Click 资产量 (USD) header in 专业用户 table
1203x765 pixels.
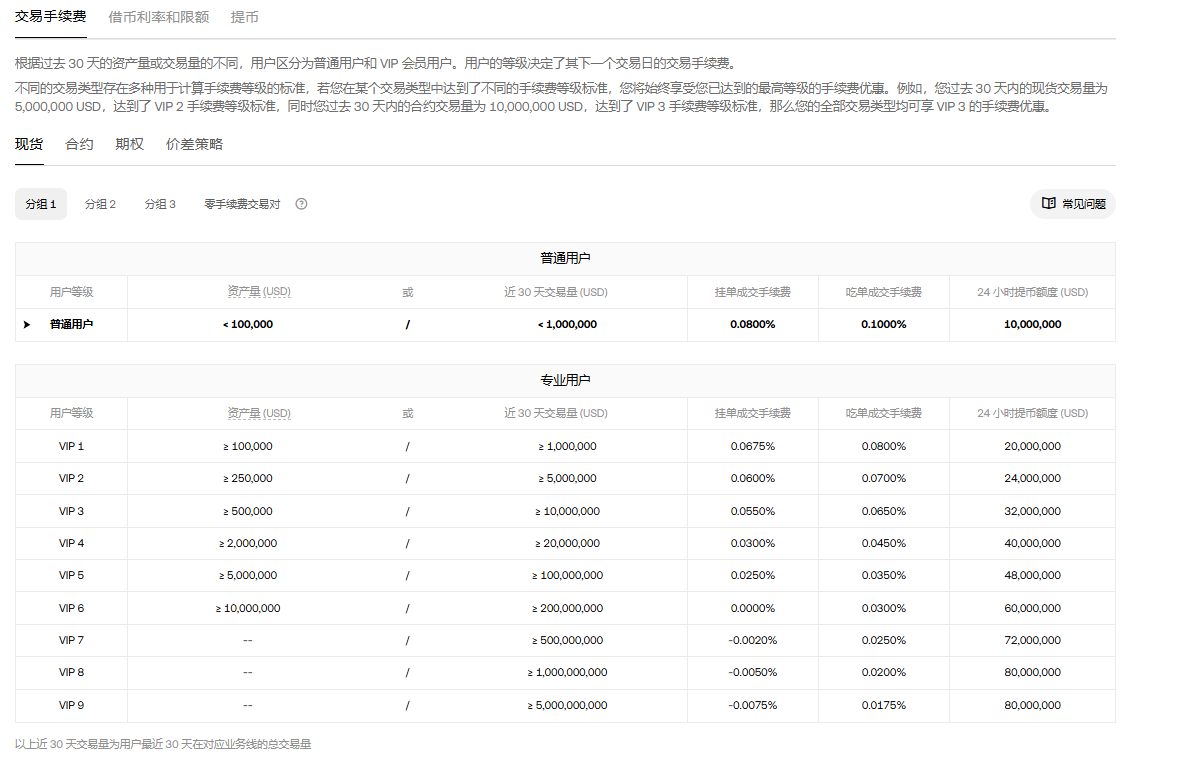pos(259,413)
